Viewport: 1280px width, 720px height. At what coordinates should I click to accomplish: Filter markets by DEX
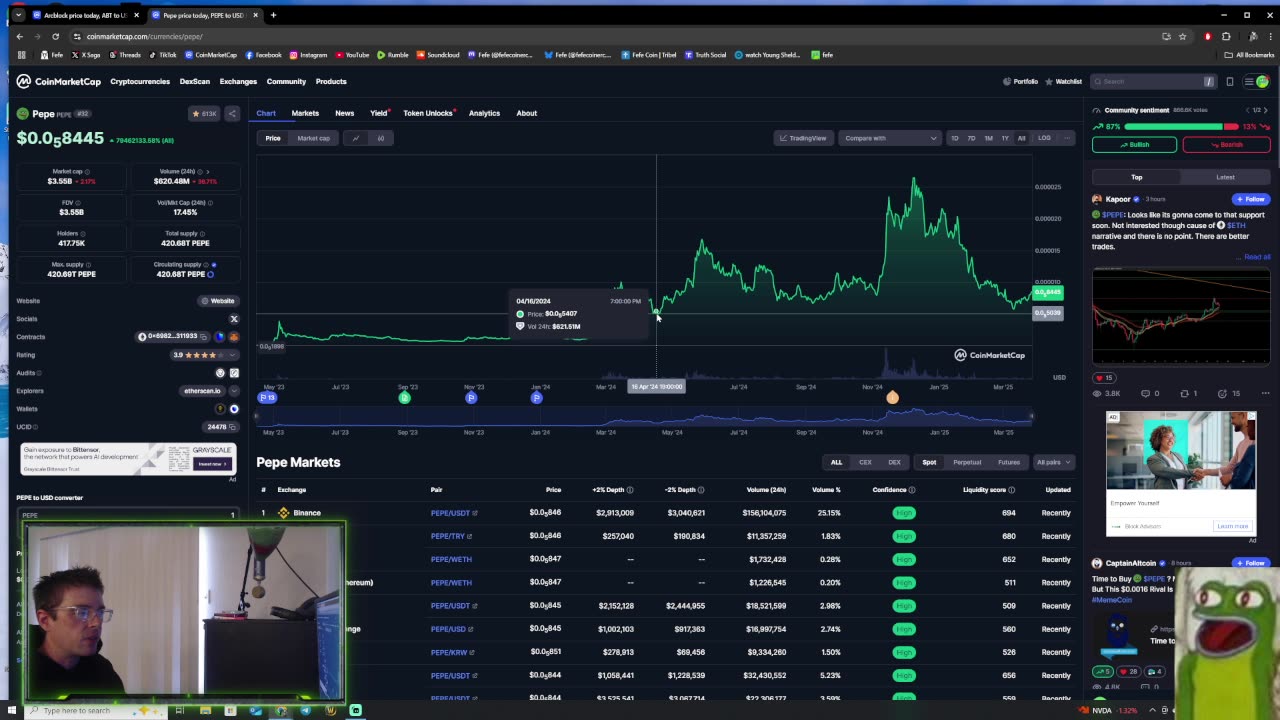894,462
